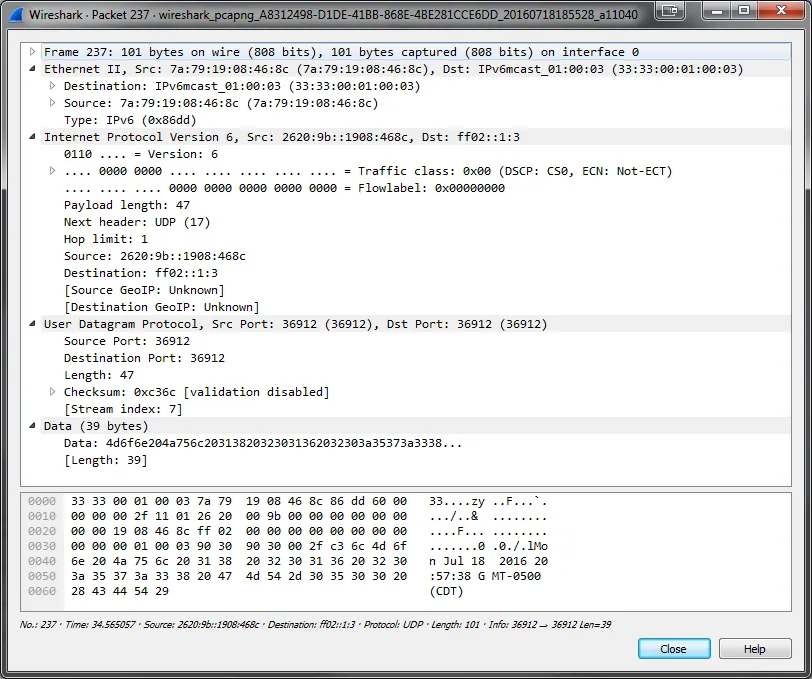Viewport: 812px width, 679px height.
Task: Click hex offset 0050 in byte pane
Action: click(42, 576)
